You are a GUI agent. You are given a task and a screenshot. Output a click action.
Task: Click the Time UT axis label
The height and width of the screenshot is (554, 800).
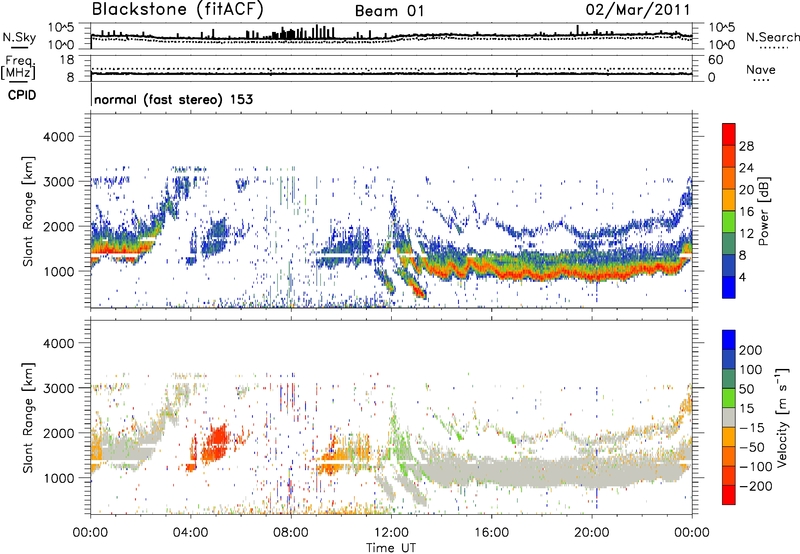click(x=391, y=548)
